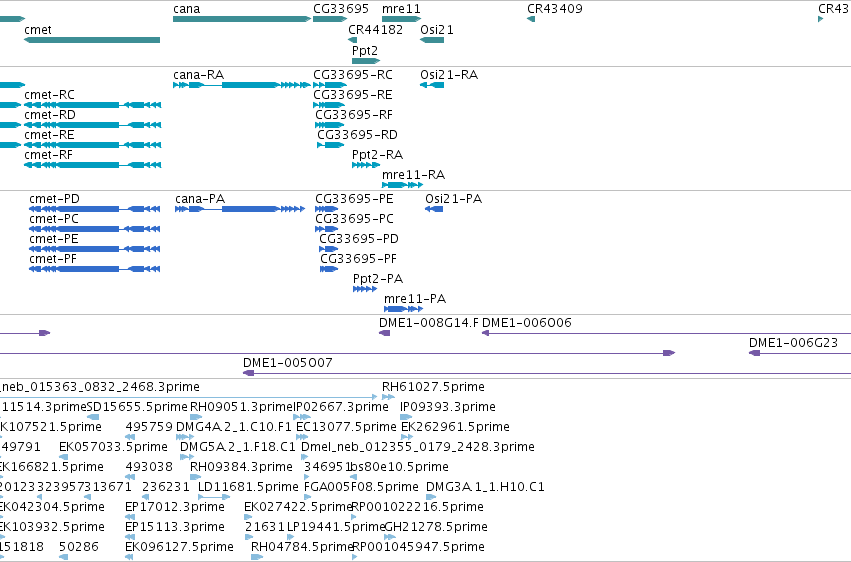Select the DMG4A.2_1.C10.F1 label
Viewport: 851px width, 562px height.
(x=234, y=427)
